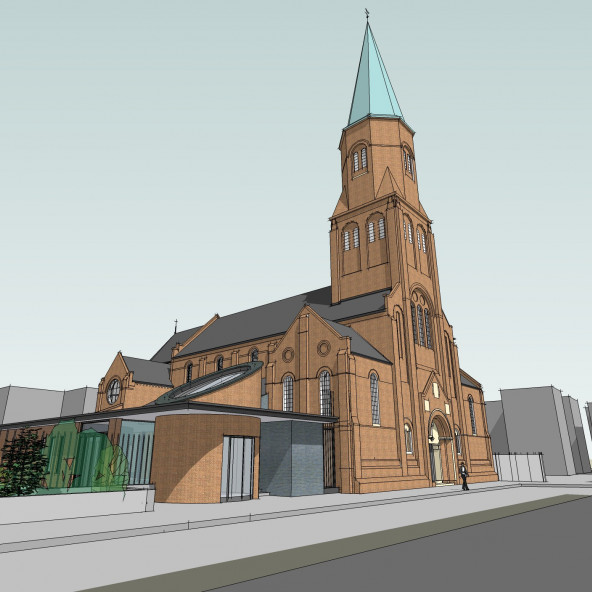Select the elliptical skylight ring on annex roof
This screenshot has width=592, height=592.
210,382
